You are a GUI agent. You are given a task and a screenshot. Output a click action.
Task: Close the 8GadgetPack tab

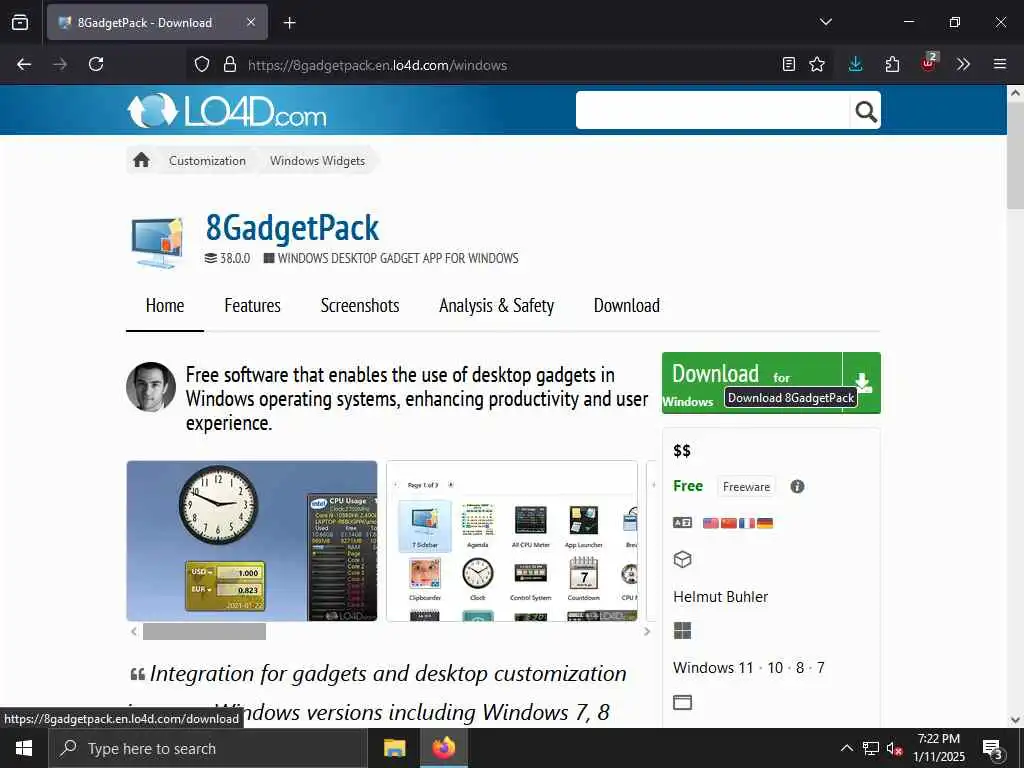251,22
